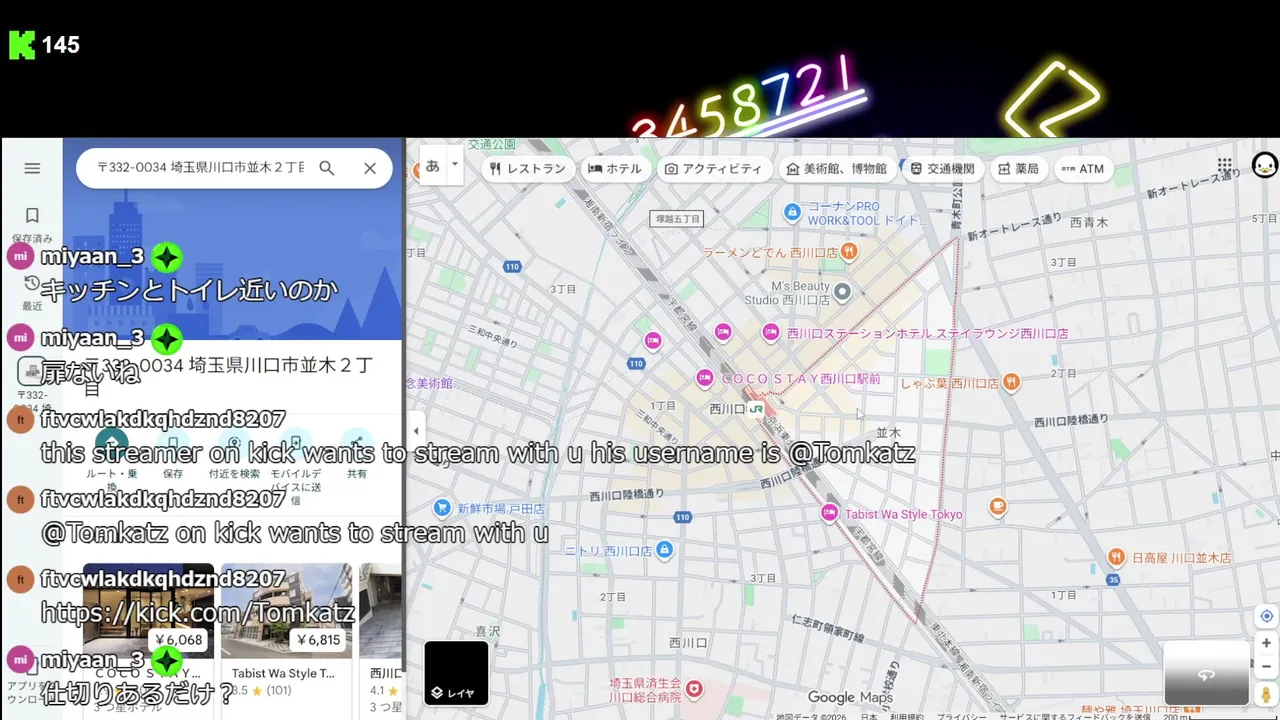Viewport: 1280px width, 720px height.
Task: Zoom out with minus button
Action: coord(1266,666)
